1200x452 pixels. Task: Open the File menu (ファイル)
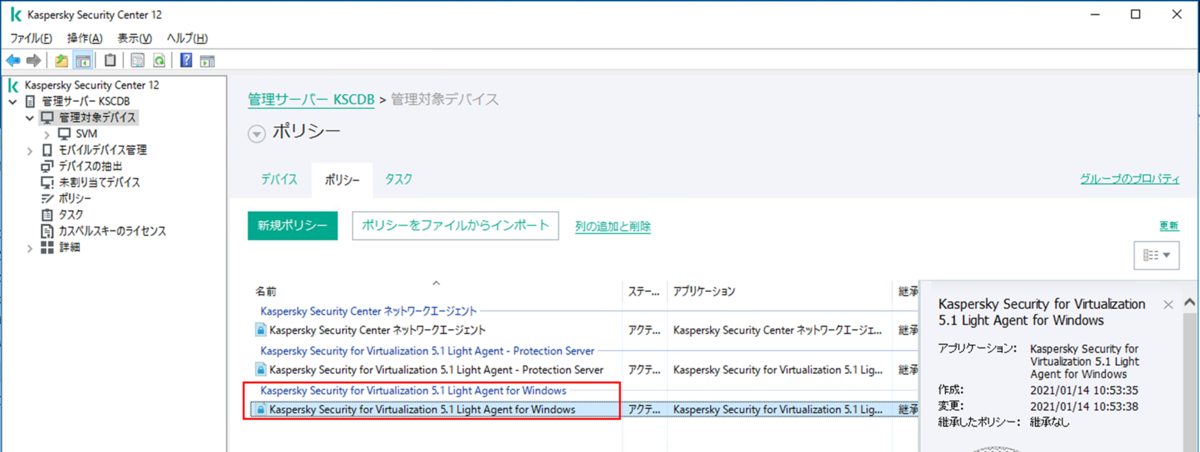point(31,38)
